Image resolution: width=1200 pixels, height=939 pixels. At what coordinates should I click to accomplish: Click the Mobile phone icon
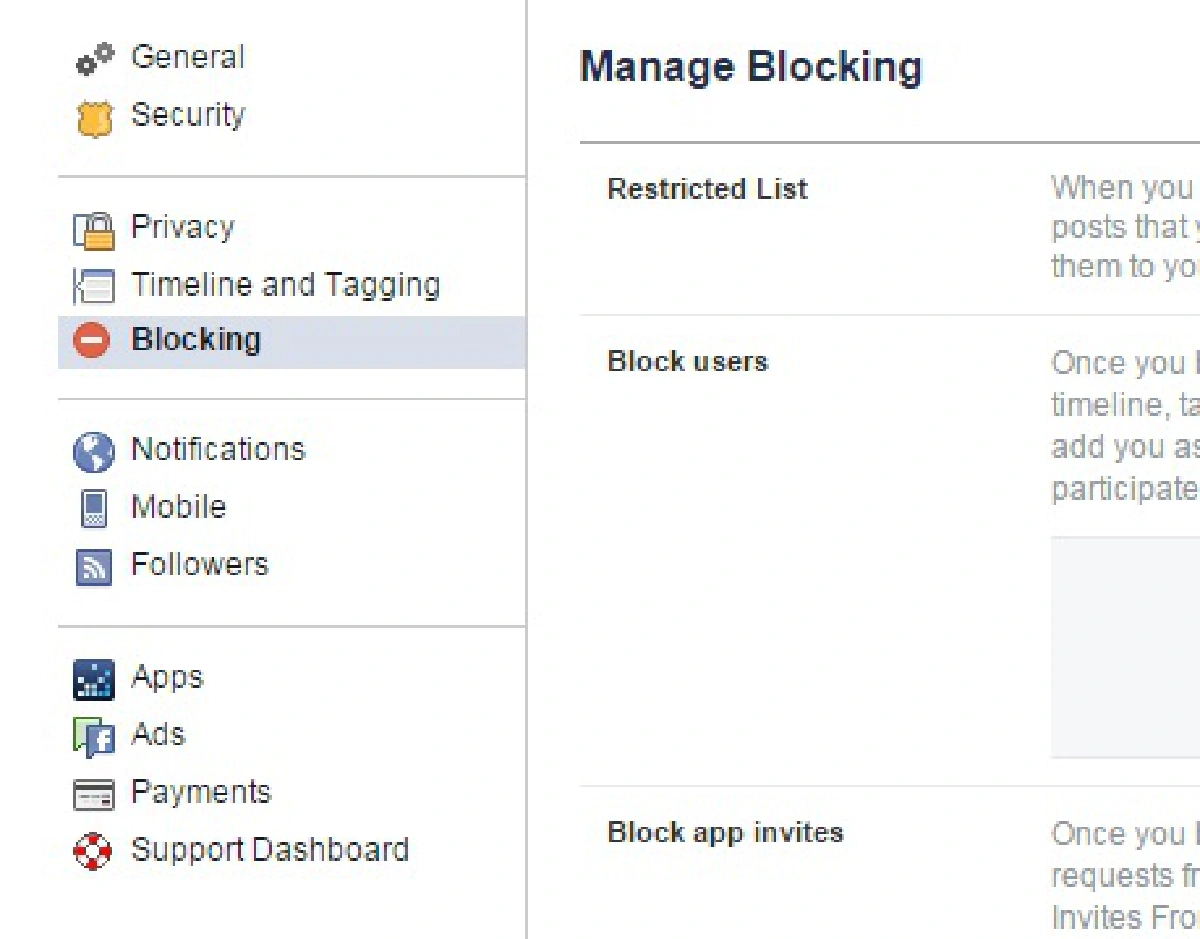pos(94,508)
